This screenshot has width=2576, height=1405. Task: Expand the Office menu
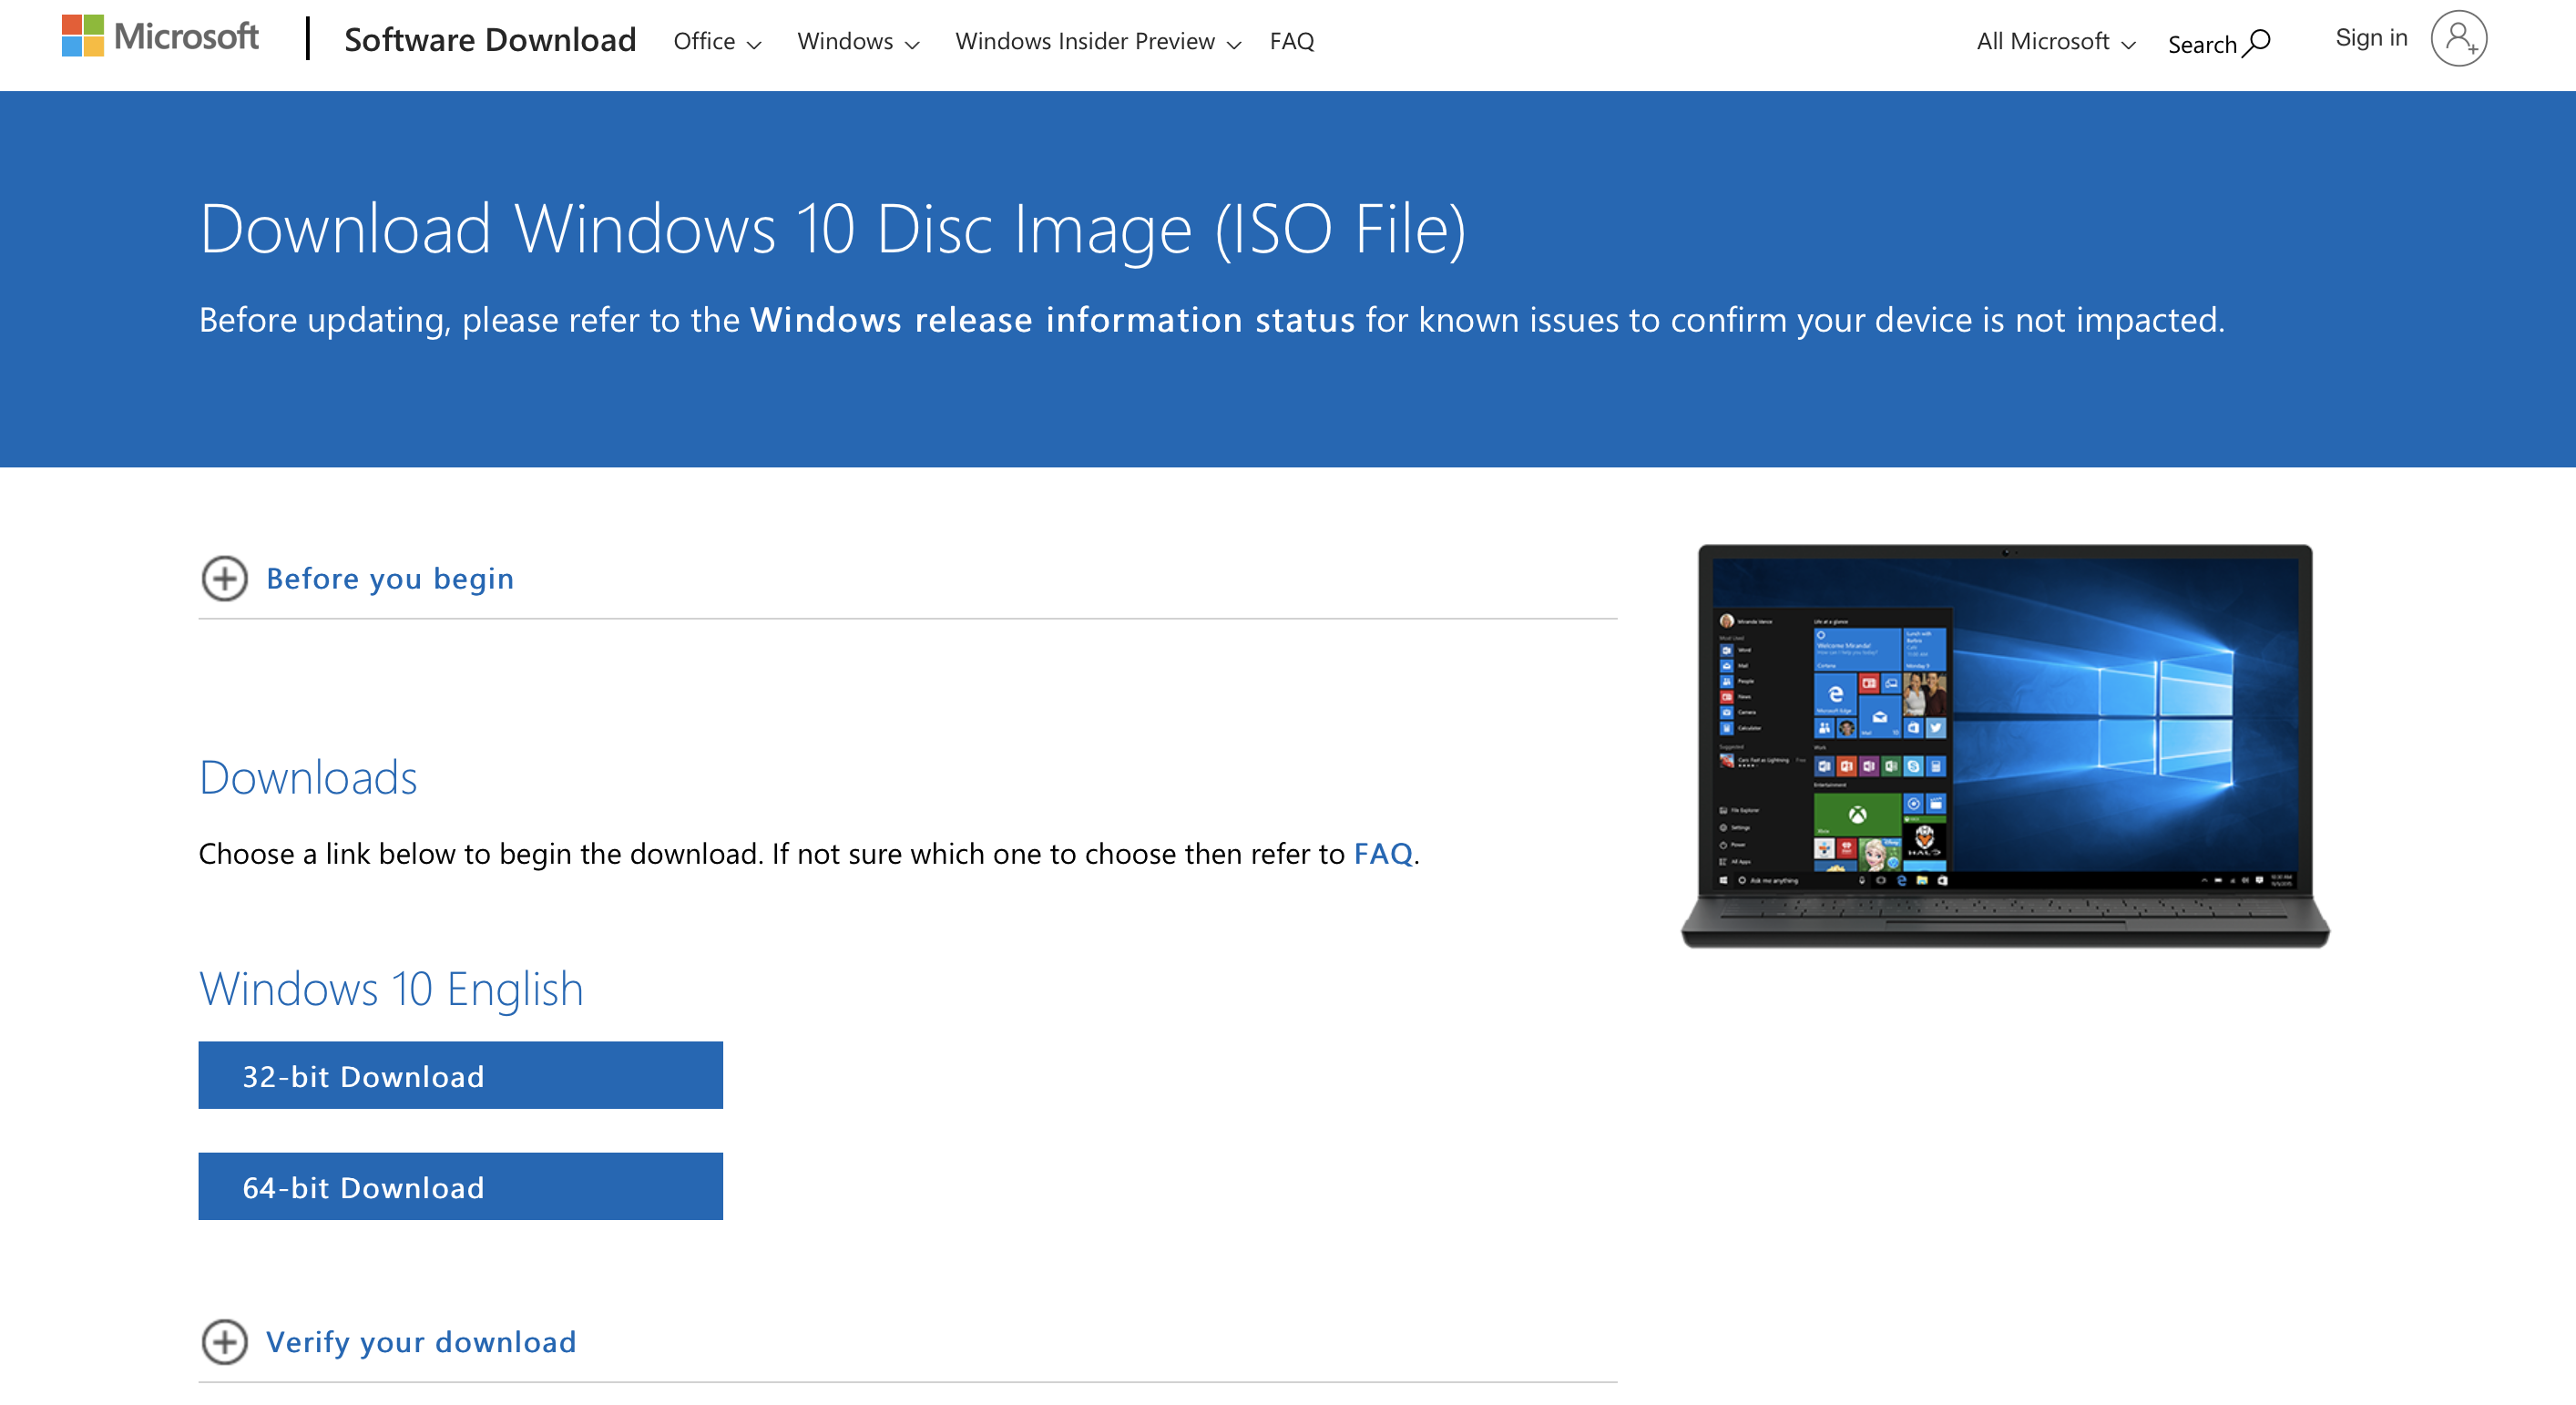[717, 42]
